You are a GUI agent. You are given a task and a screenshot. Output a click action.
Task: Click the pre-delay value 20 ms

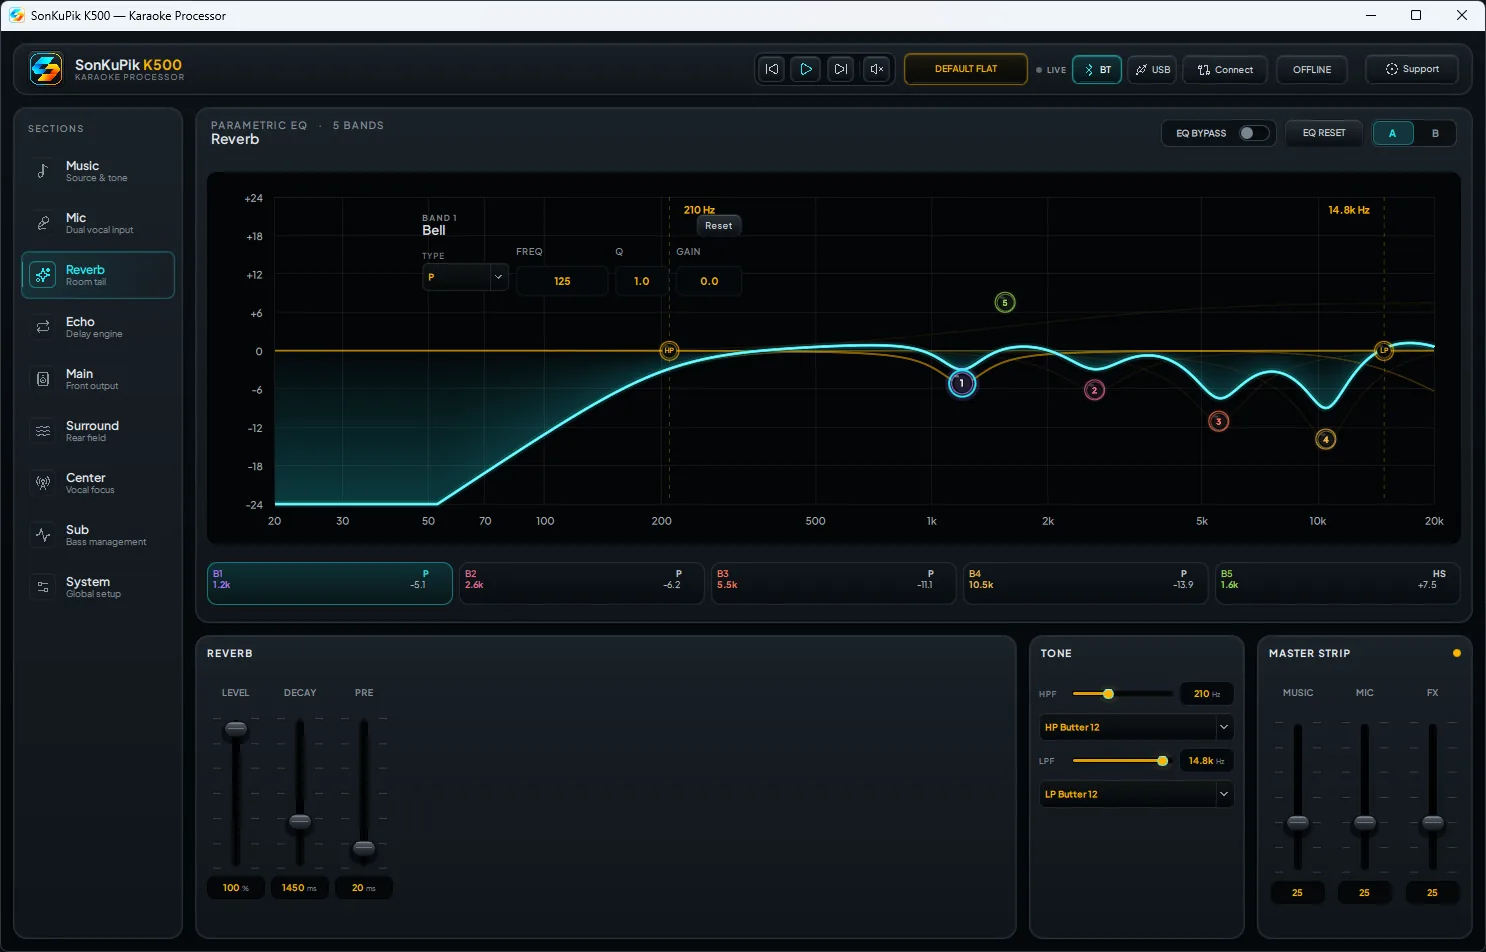(x=364, y=888)
